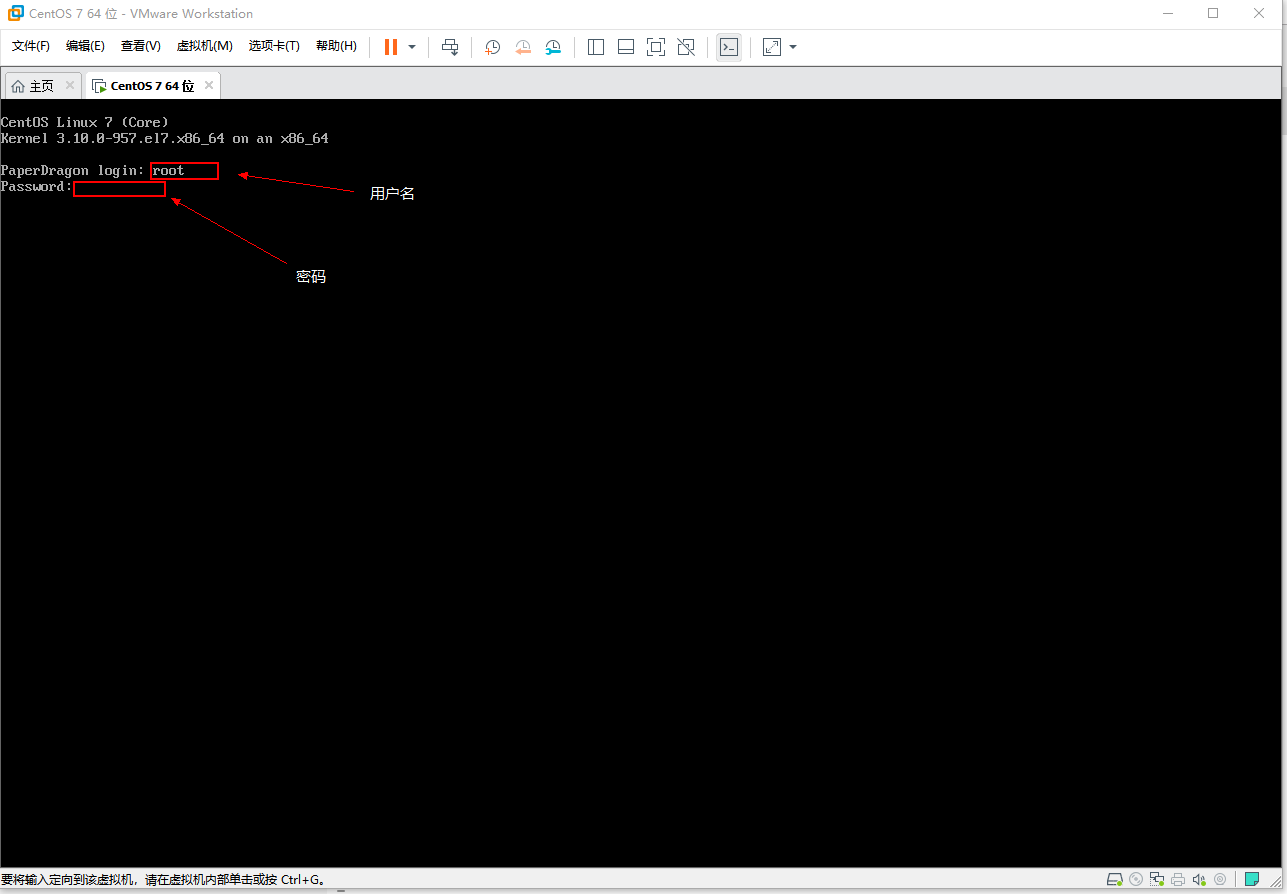Close the 主页 tab
The height and width of the screenshot is (894, 1287).
tap(70, 85)
